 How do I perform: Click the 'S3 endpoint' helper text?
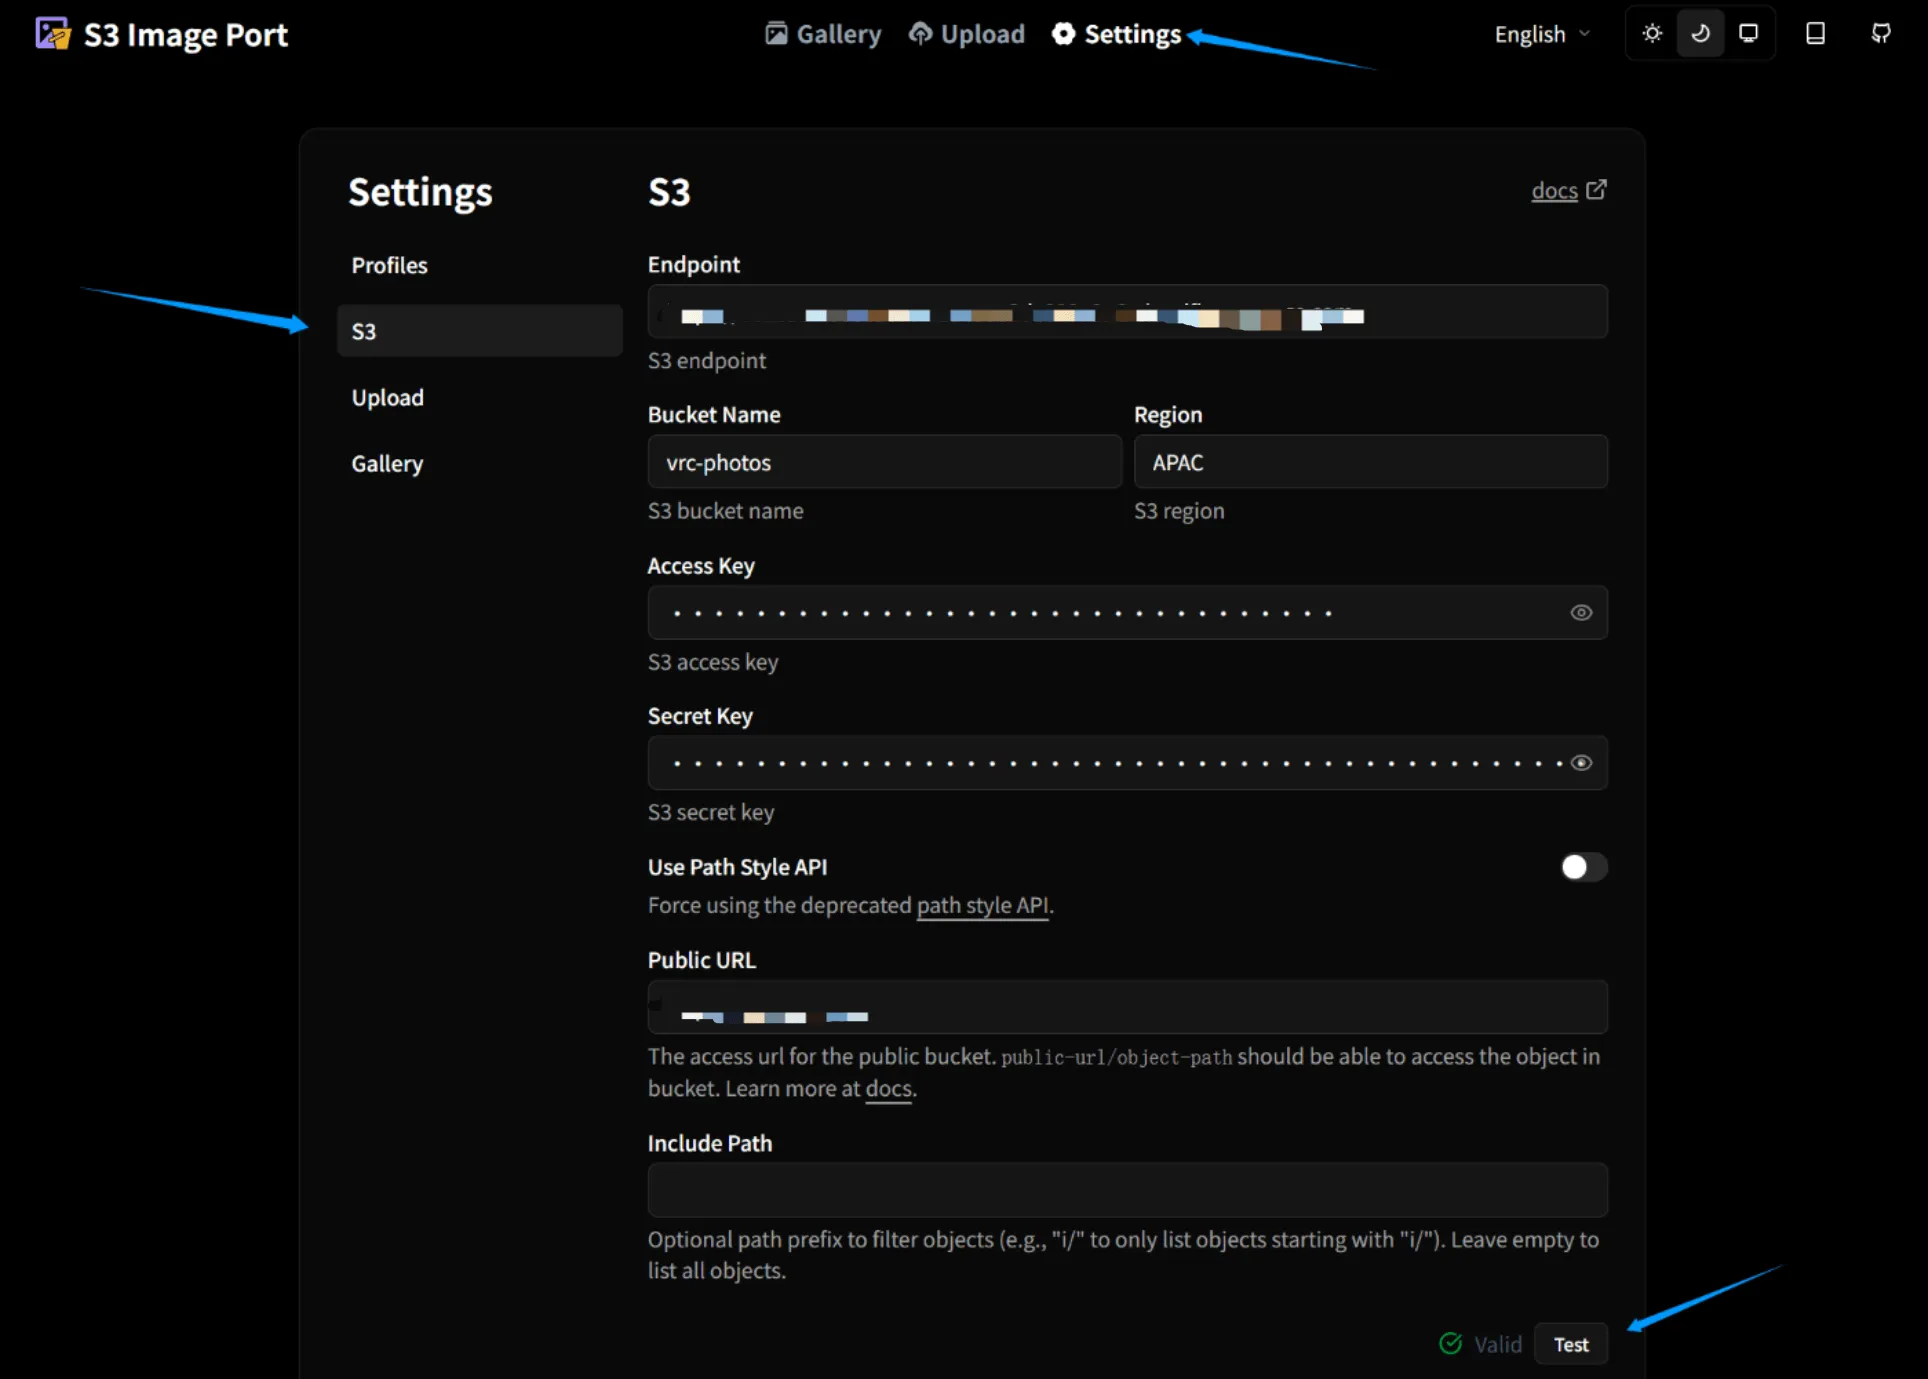[707, 361]
